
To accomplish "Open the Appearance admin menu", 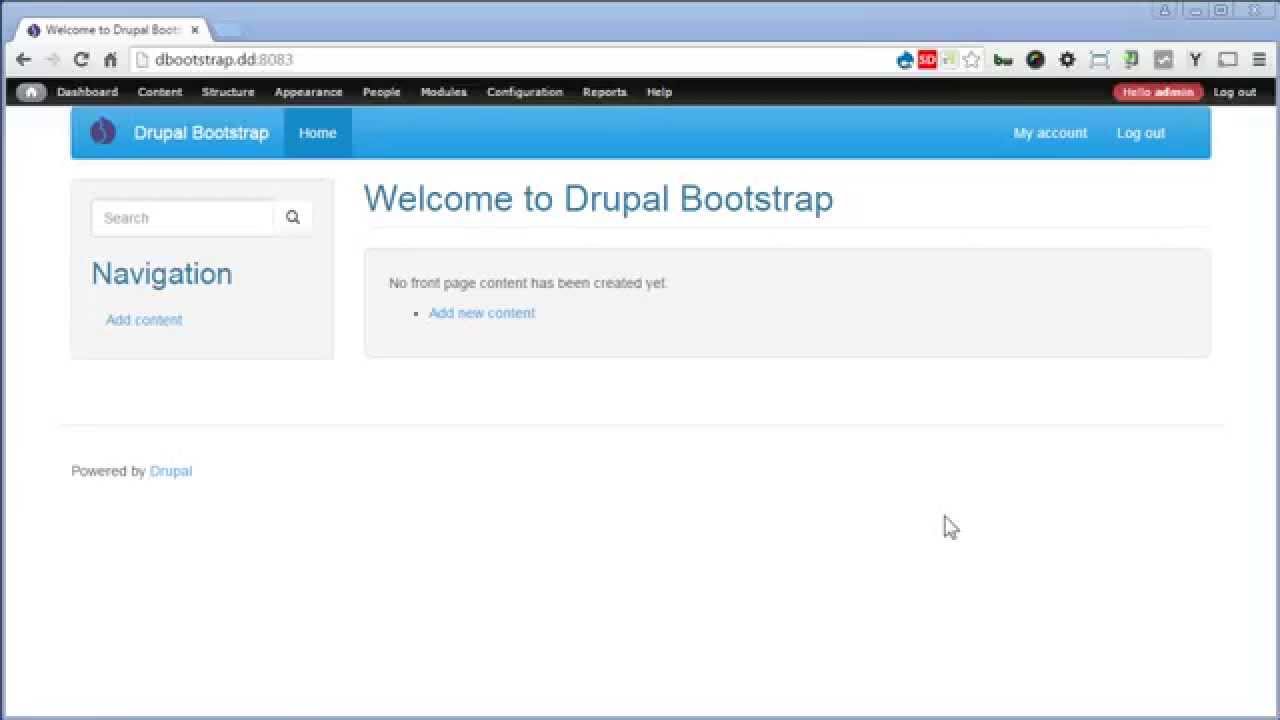I will pos(308,92).
